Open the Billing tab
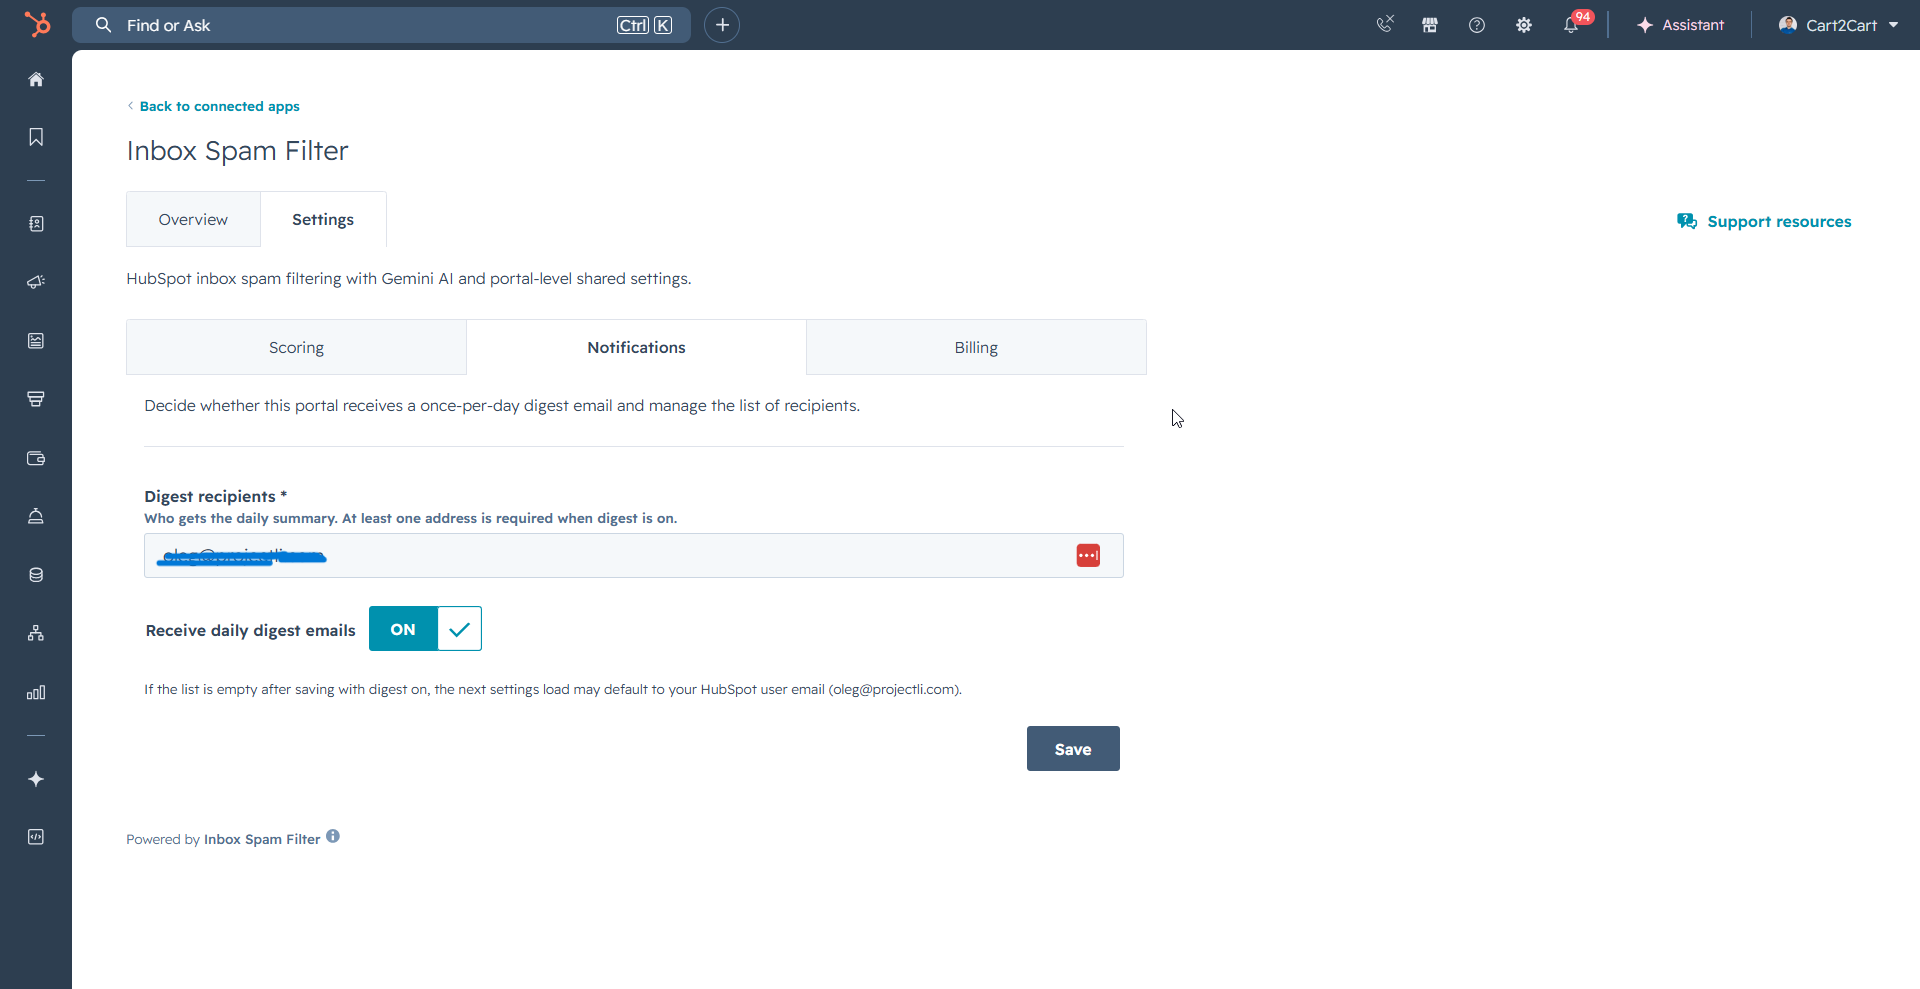This screenshot has width=1920, height=989. (976, 347)
